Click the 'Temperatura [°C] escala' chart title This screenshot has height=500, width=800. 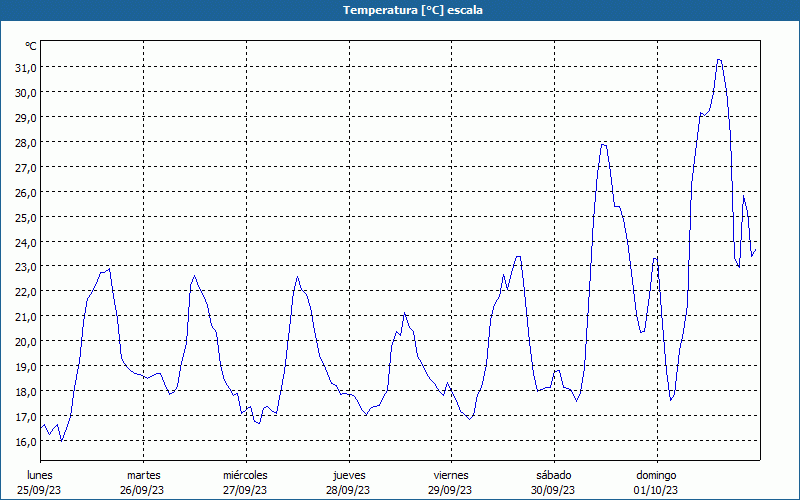pos(412,10)
